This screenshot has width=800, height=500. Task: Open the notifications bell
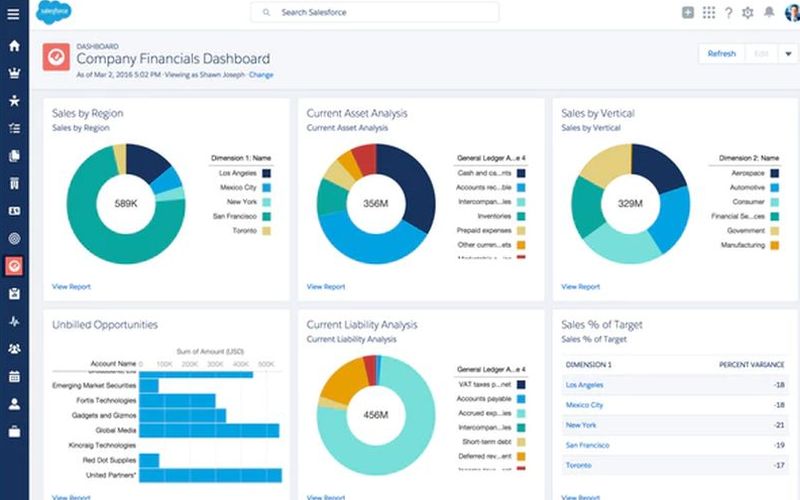(769, 12)
